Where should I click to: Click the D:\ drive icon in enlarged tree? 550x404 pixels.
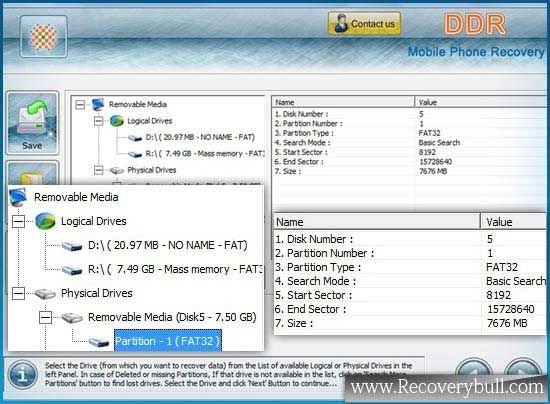72,246
